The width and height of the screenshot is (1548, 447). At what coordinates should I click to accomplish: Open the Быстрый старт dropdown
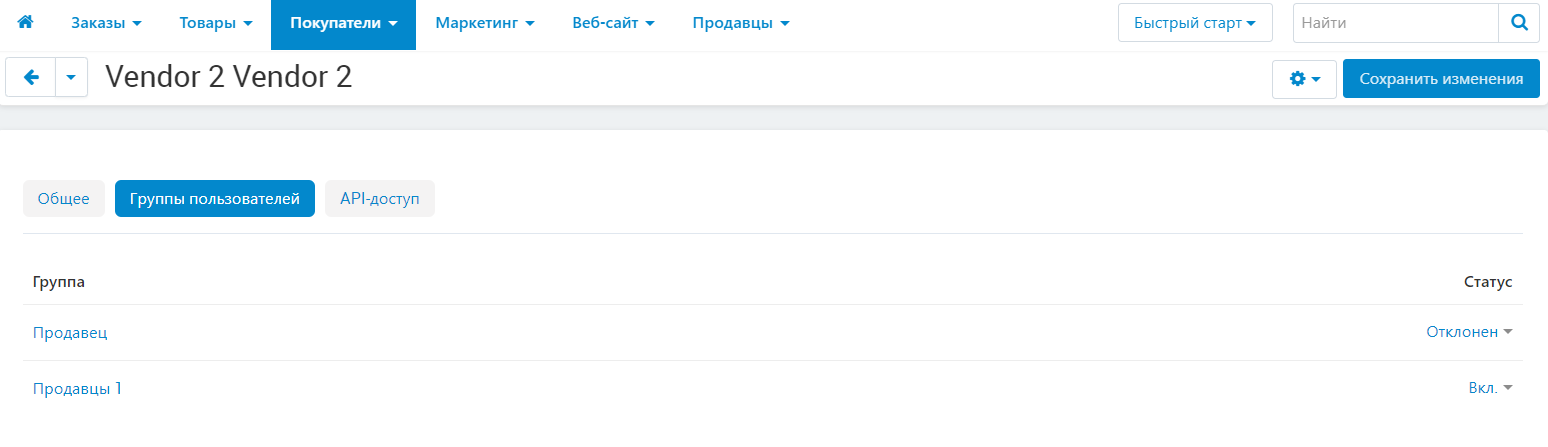click(x=1194, y=23)
